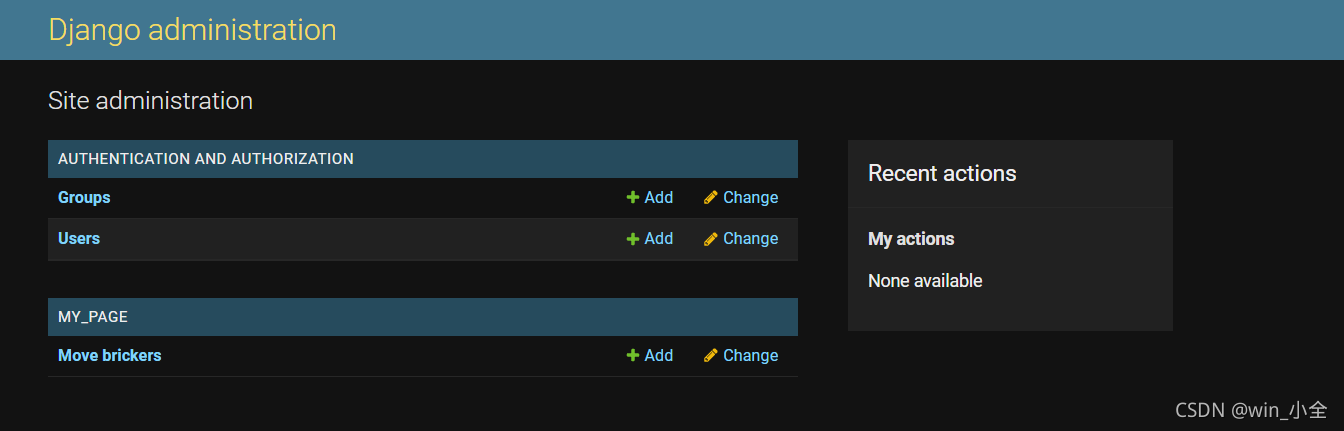
Task: Open the Django administration header link
Action: pos(192,30)
